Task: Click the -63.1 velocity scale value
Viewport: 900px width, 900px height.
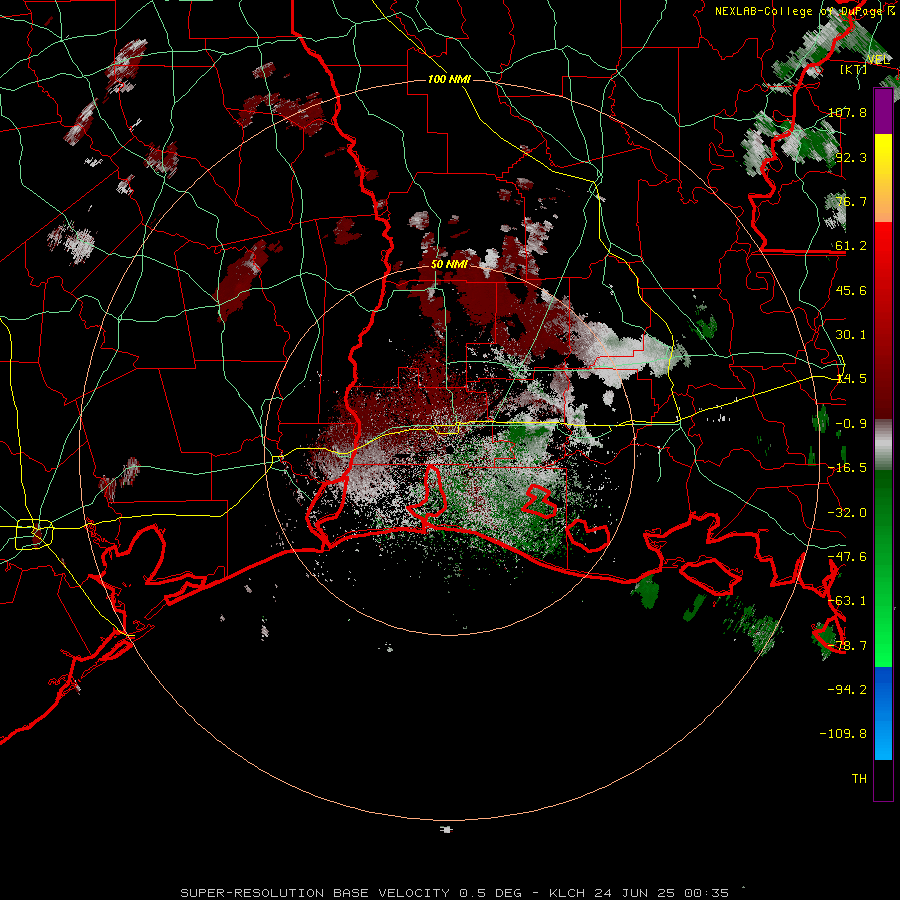Action: coord(847,600)
